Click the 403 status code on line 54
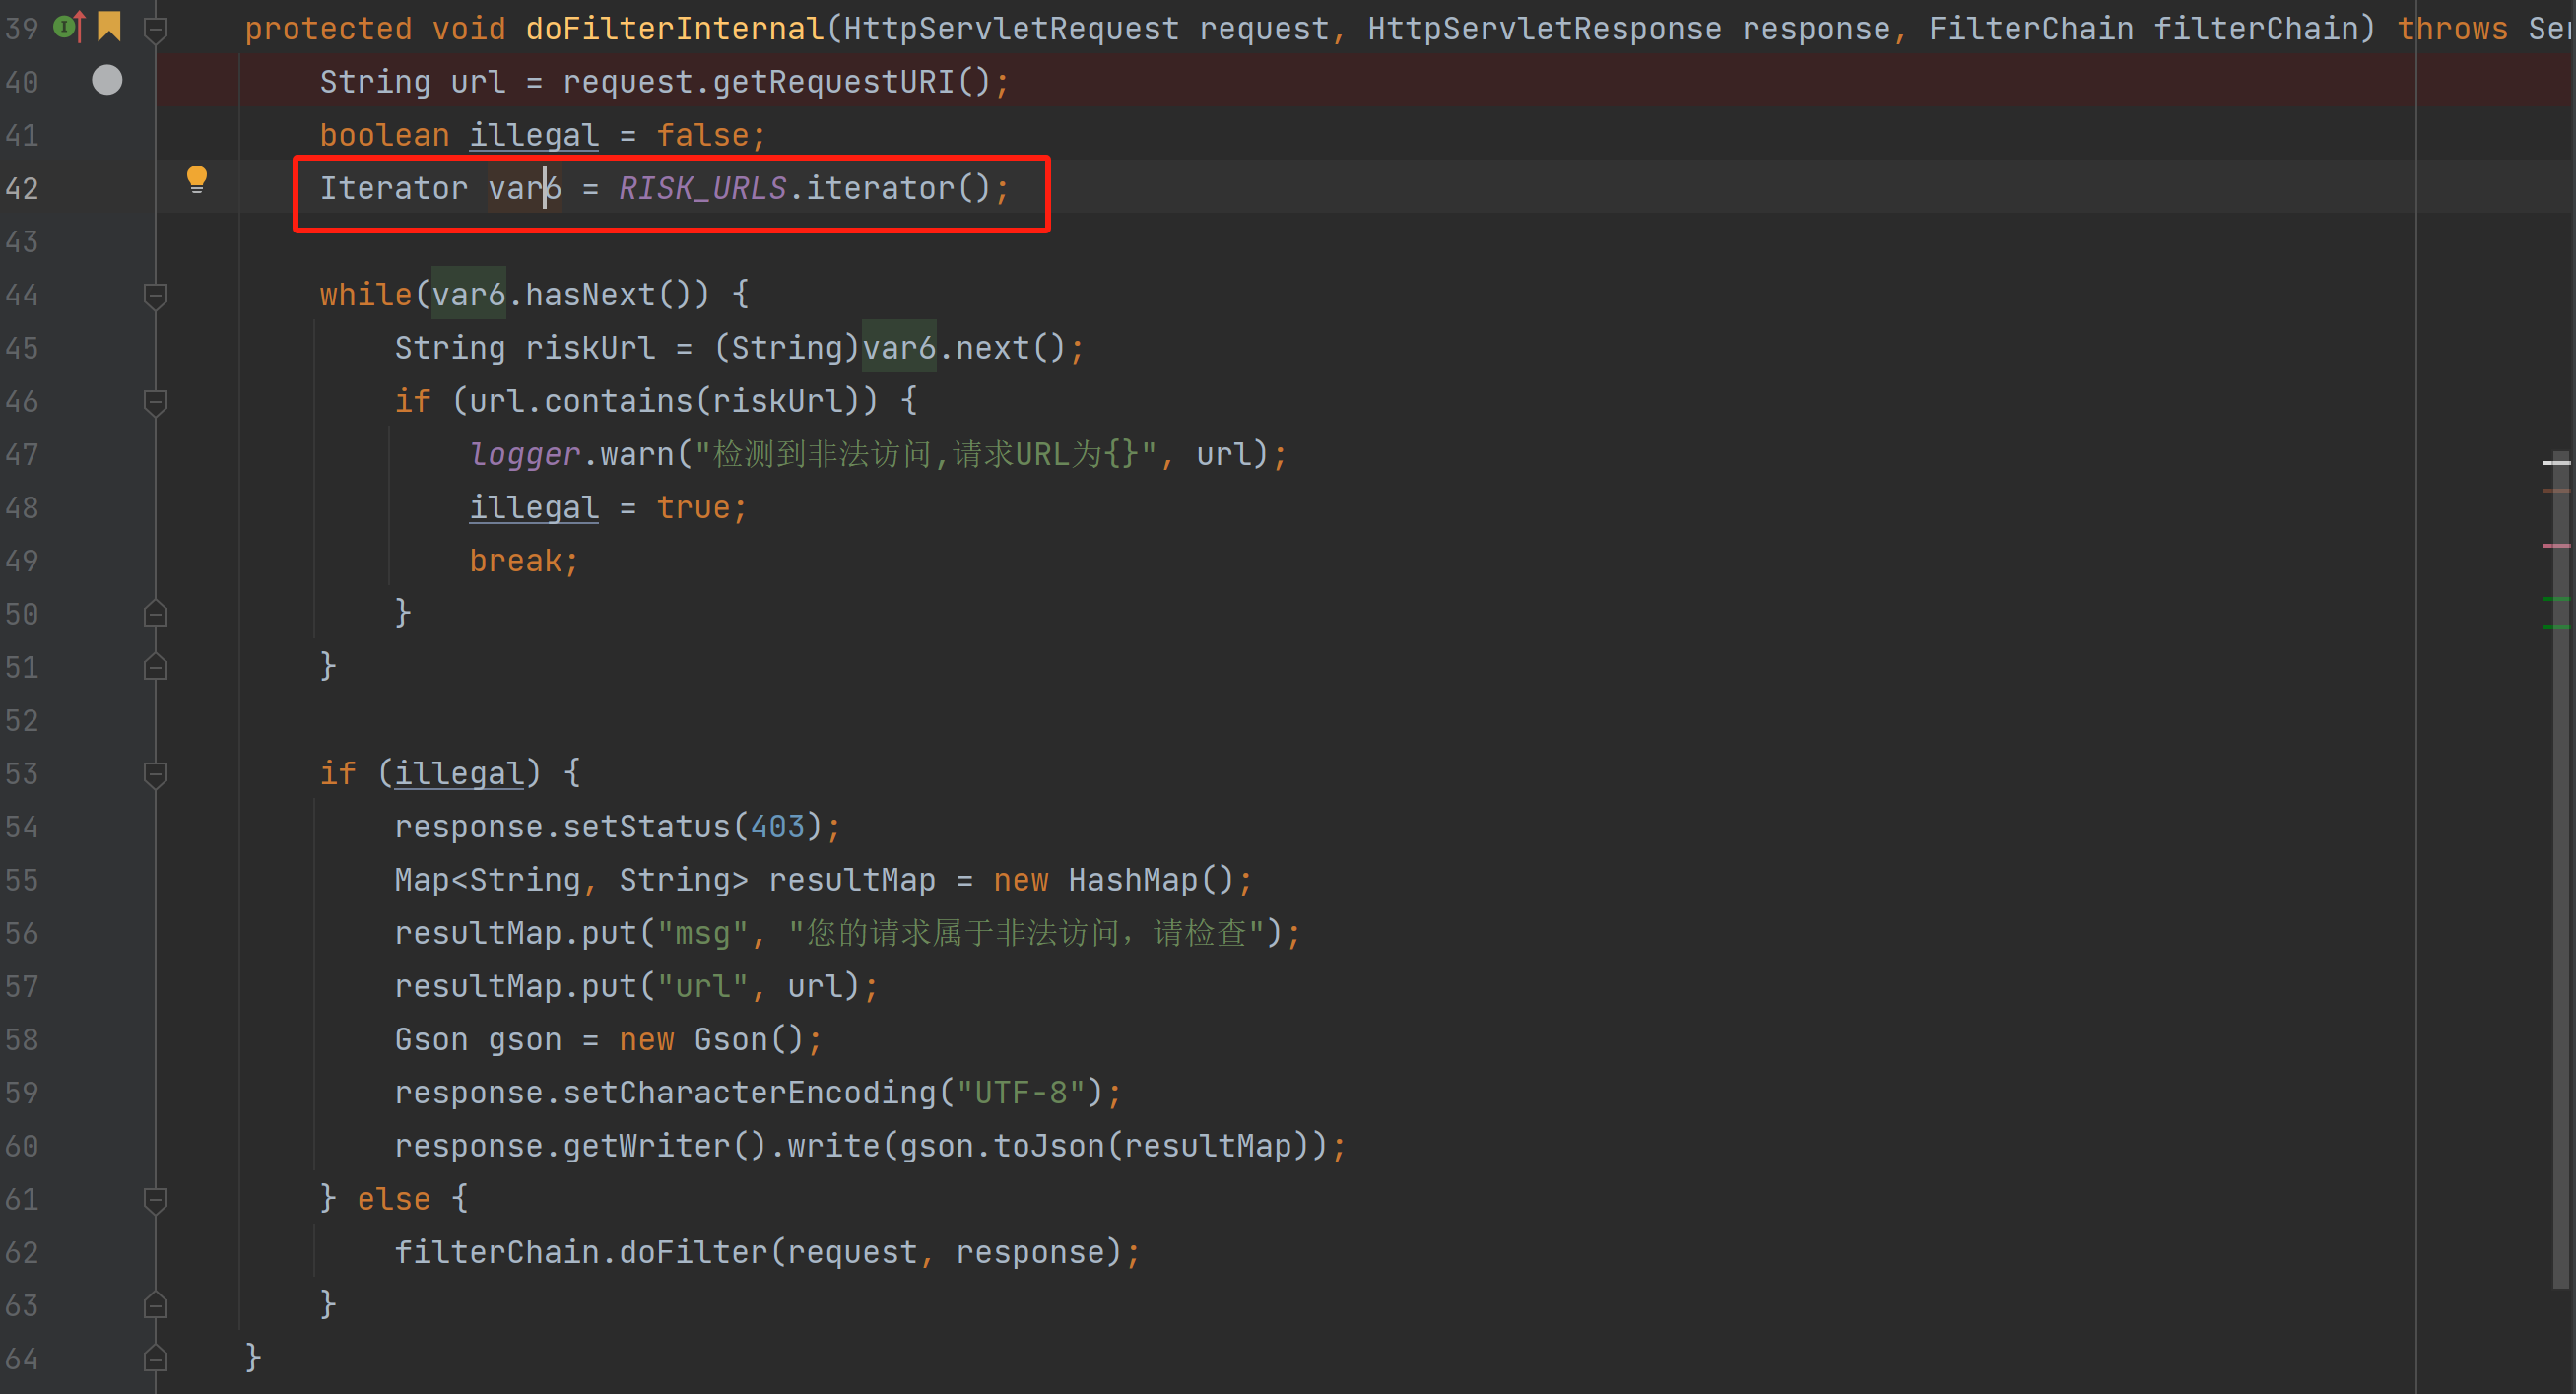The image size is (2576, 1394). coord(777,827)
